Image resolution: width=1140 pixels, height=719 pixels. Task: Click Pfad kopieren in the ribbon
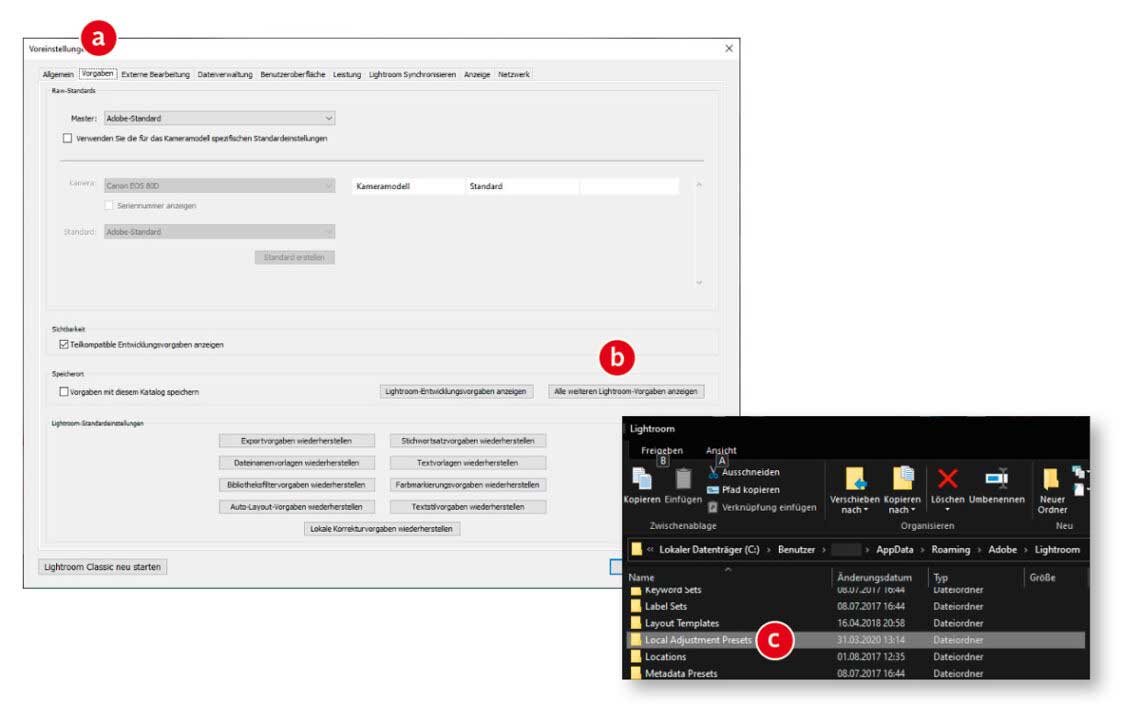pos(744,490)
